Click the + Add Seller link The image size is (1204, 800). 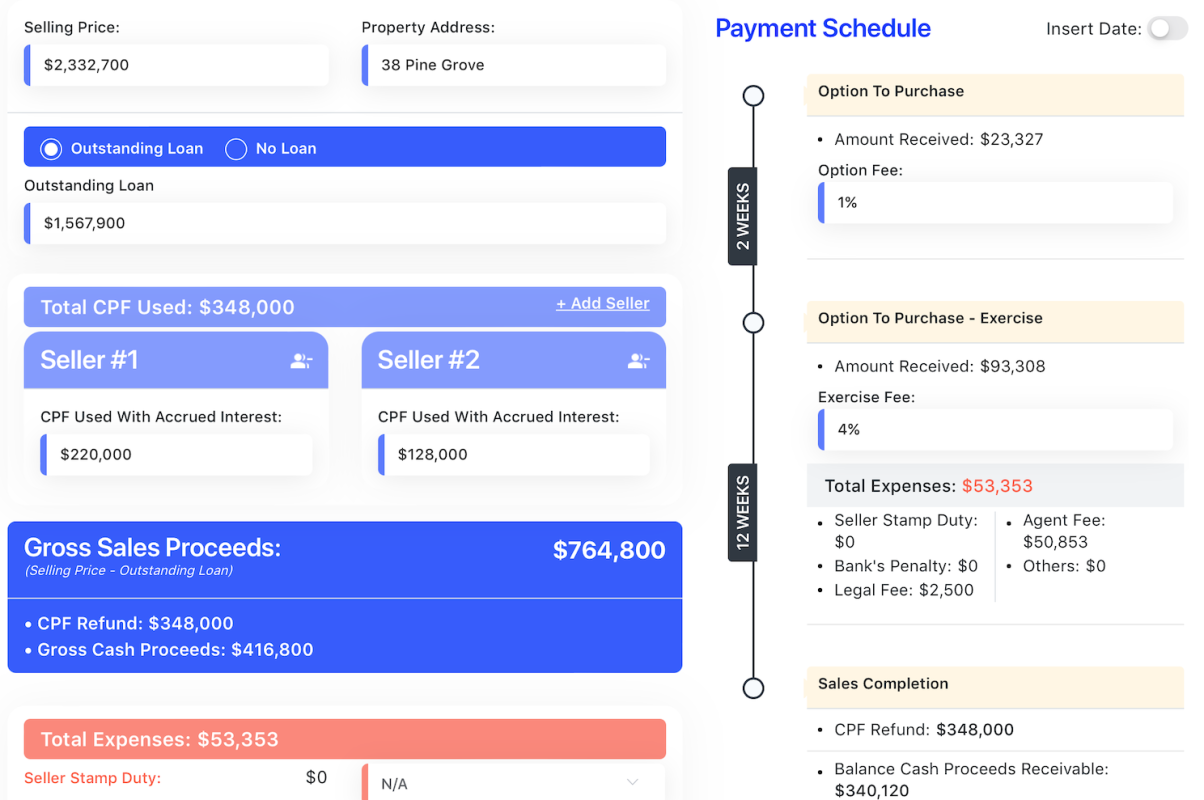(602, 303)
